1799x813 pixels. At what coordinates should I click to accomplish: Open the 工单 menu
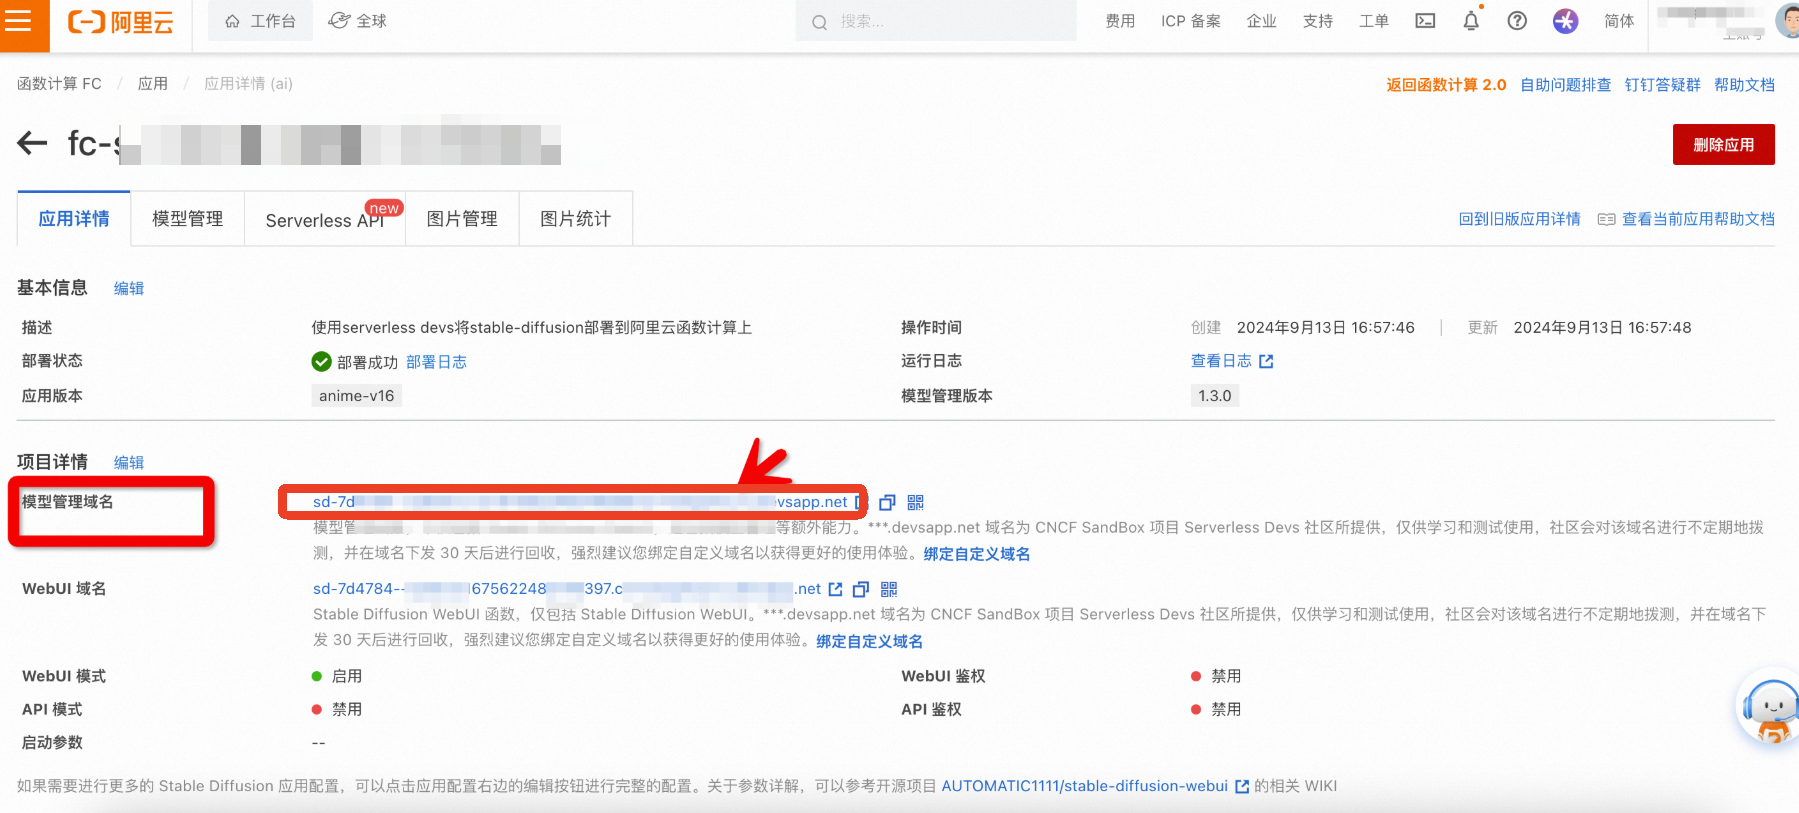coord(1373,21)
